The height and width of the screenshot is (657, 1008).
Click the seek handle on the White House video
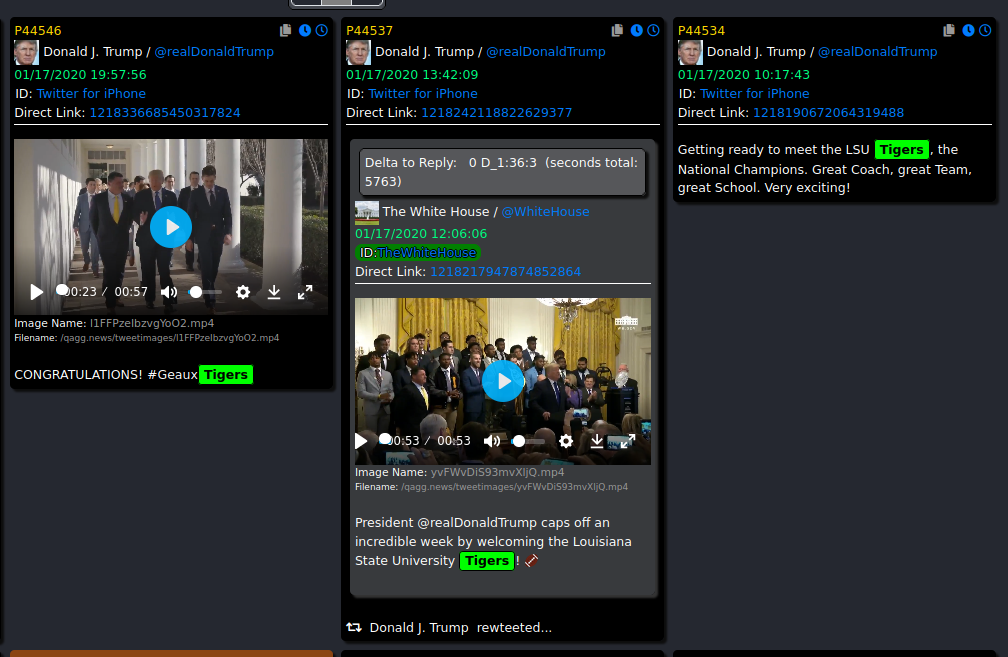click(385, 438)
